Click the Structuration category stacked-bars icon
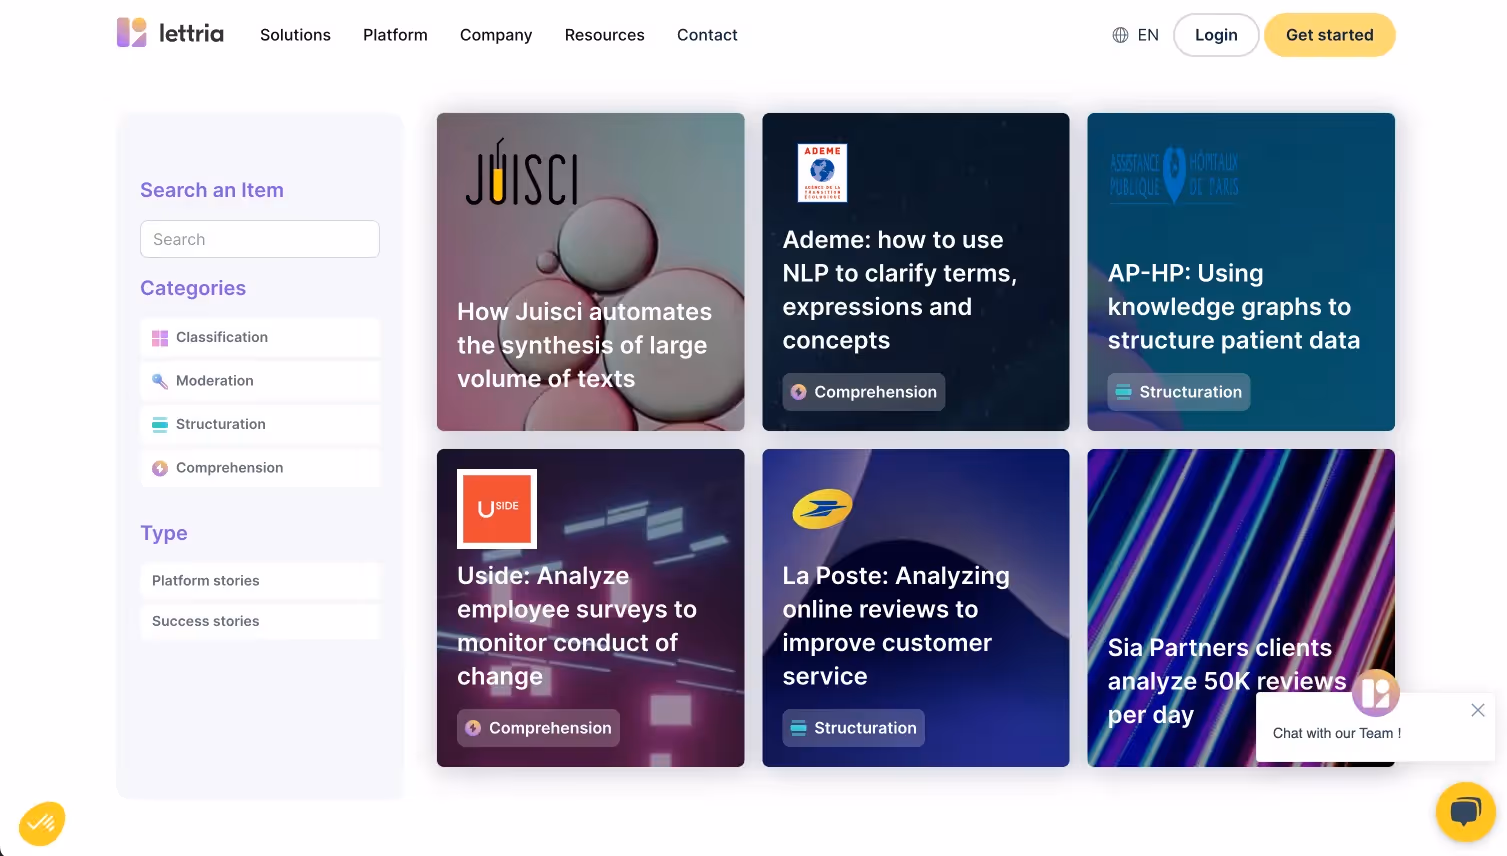The image size is (1507, 856). point(160,424)
